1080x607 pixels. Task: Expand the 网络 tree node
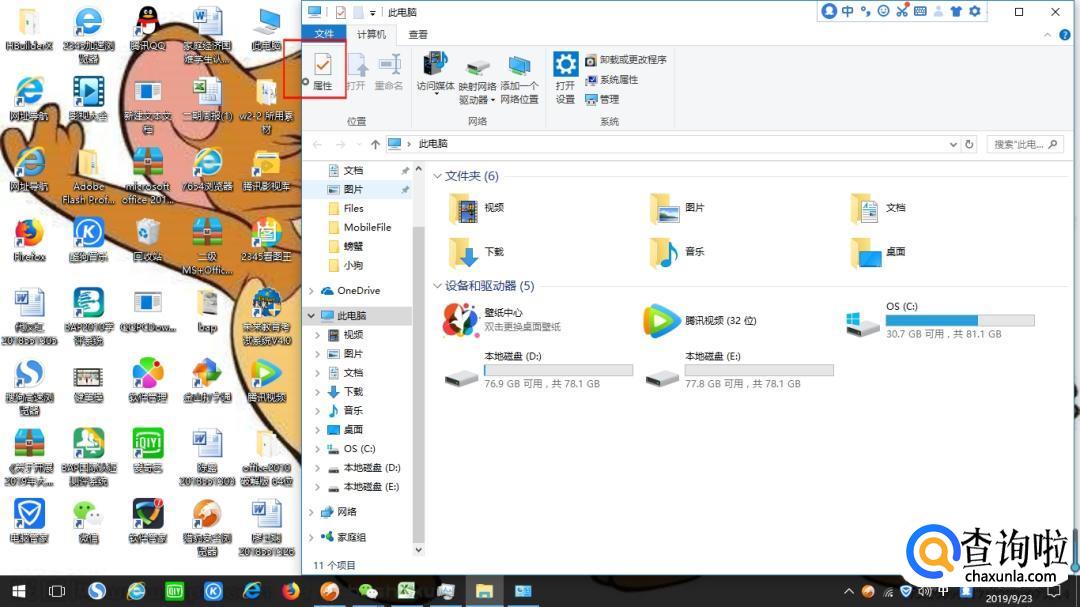pyautogui.click(x=311, y=512)
